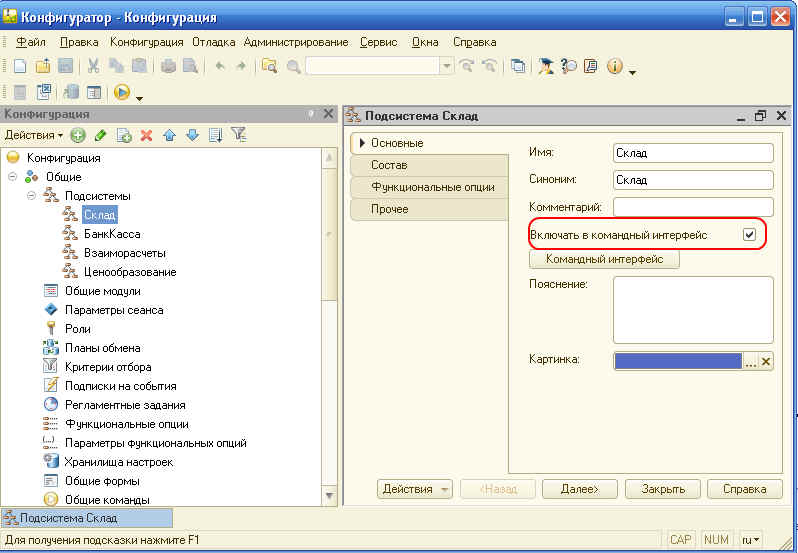Select the БанкКасса subsystem in the tree
Image resolution: width=798 pixels, height=553 pixels.
[x=112, y=234]
